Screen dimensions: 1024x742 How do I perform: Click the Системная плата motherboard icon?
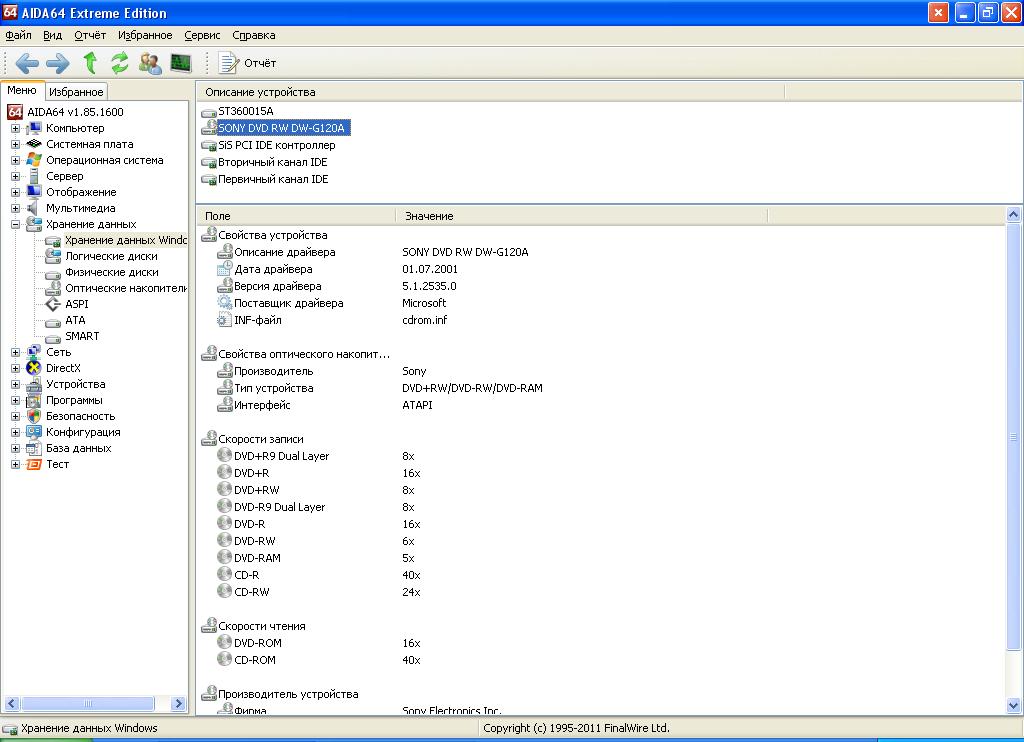(34, 144)
